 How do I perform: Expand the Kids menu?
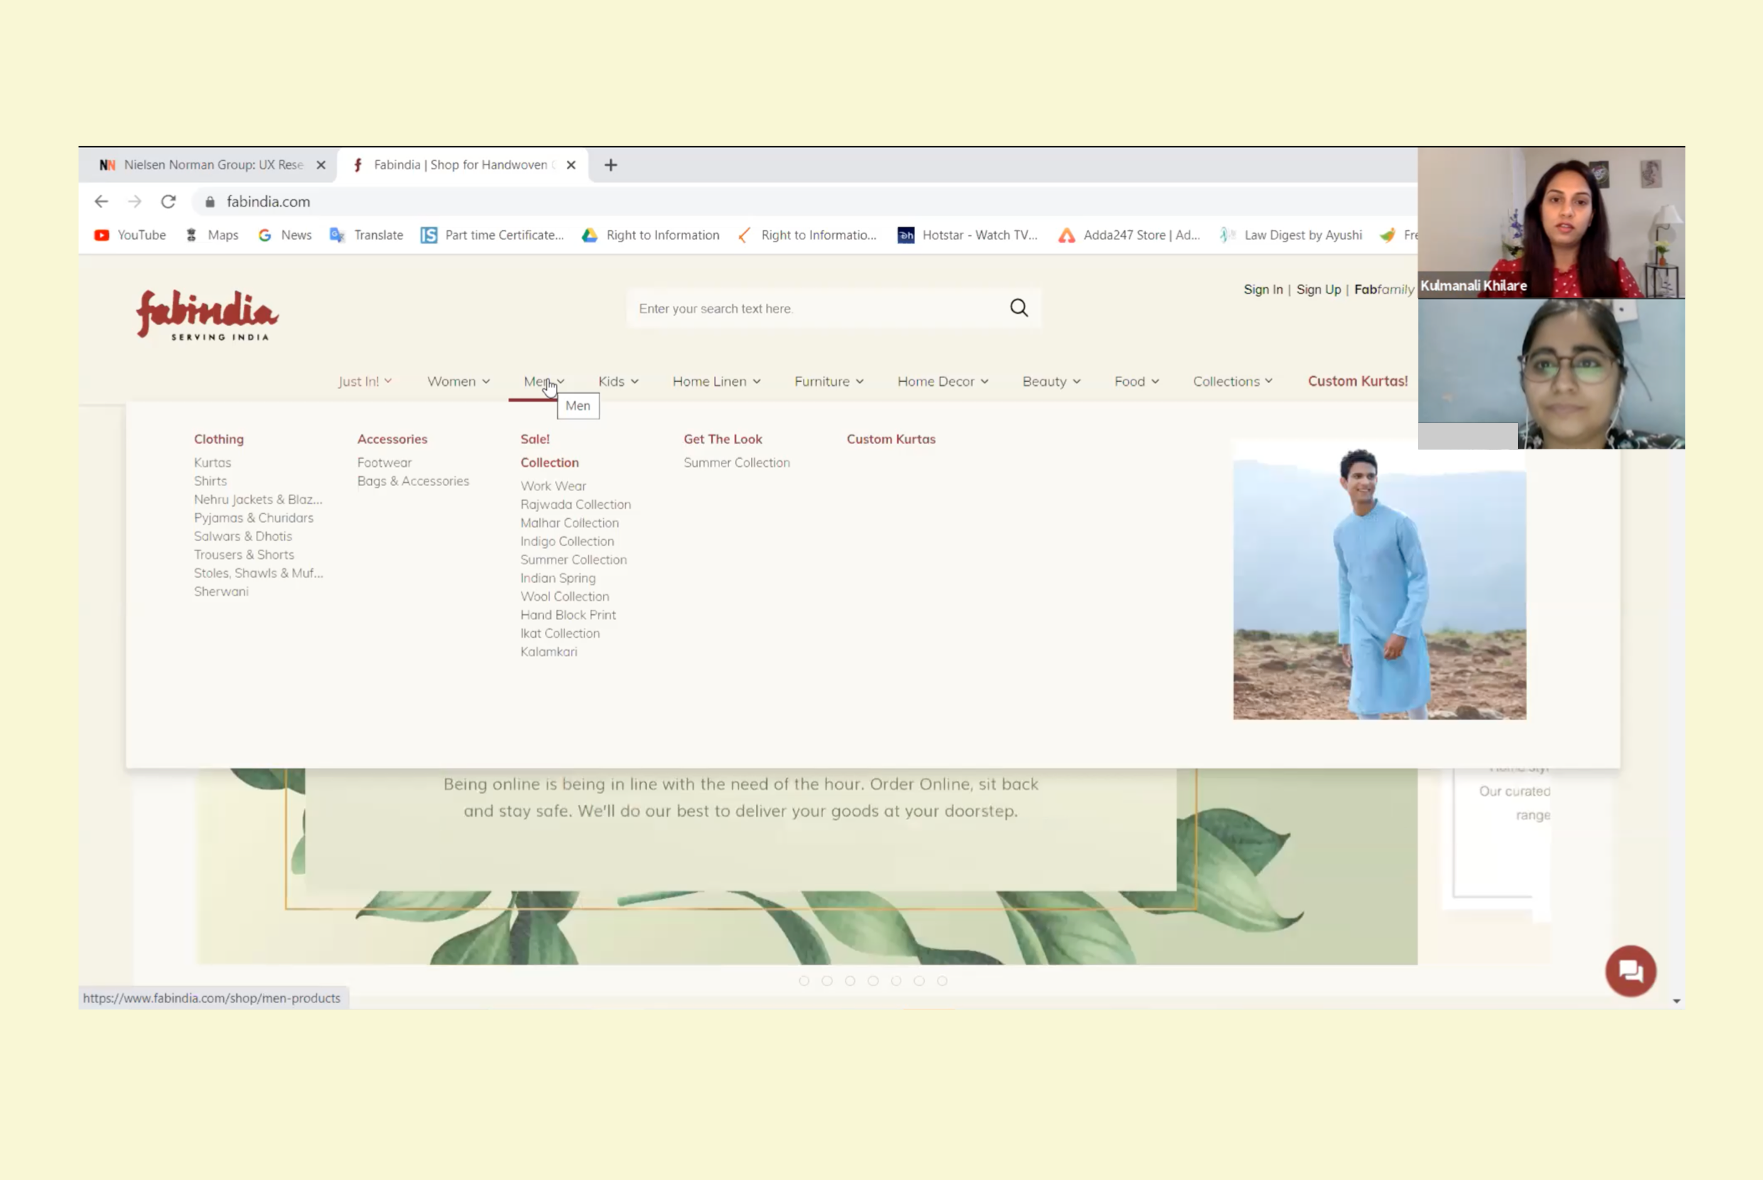(x=618, y=381)
